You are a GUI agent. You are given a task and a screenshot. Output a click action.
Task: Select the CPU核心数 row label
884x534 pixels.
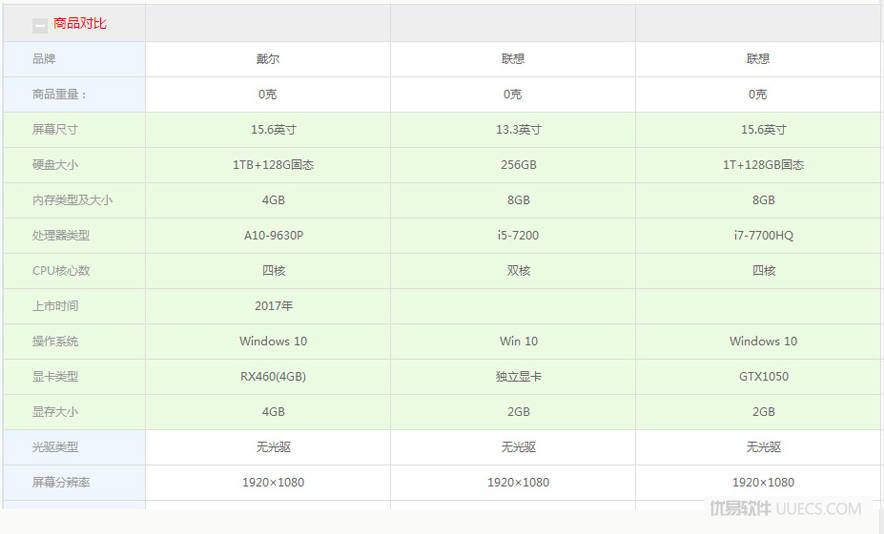coord(61,271)
